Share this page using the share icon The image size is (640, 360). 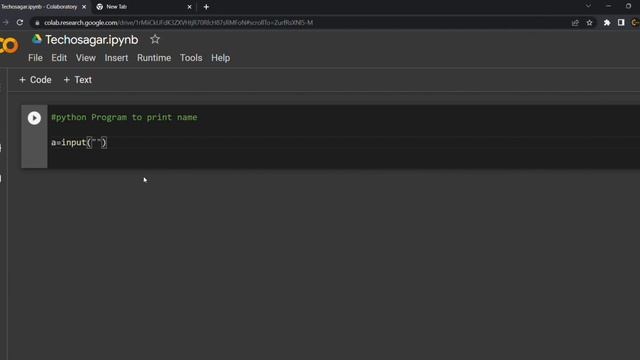click(x=575, y=23)
